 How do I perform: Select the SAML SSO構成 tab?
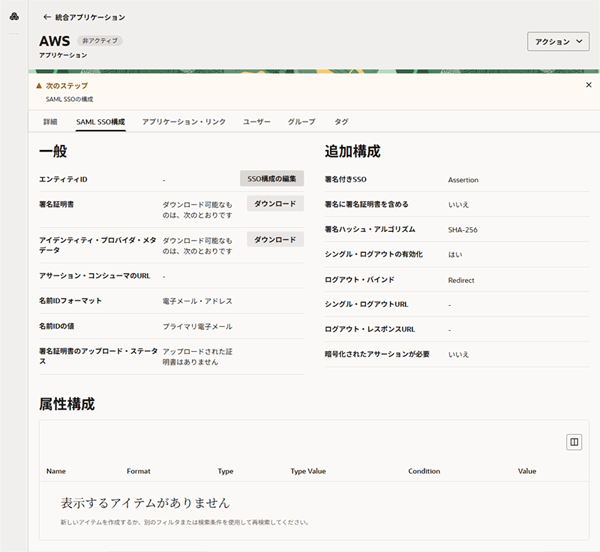coord(101,122)
